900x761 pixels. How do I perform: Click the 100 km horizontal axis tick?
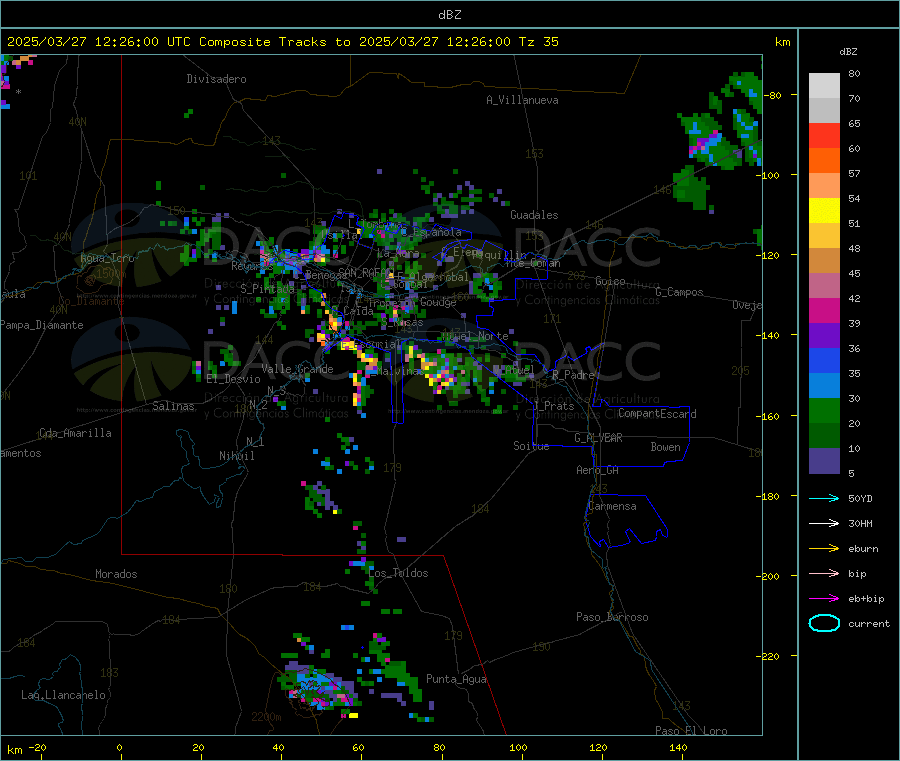[518, 747]
